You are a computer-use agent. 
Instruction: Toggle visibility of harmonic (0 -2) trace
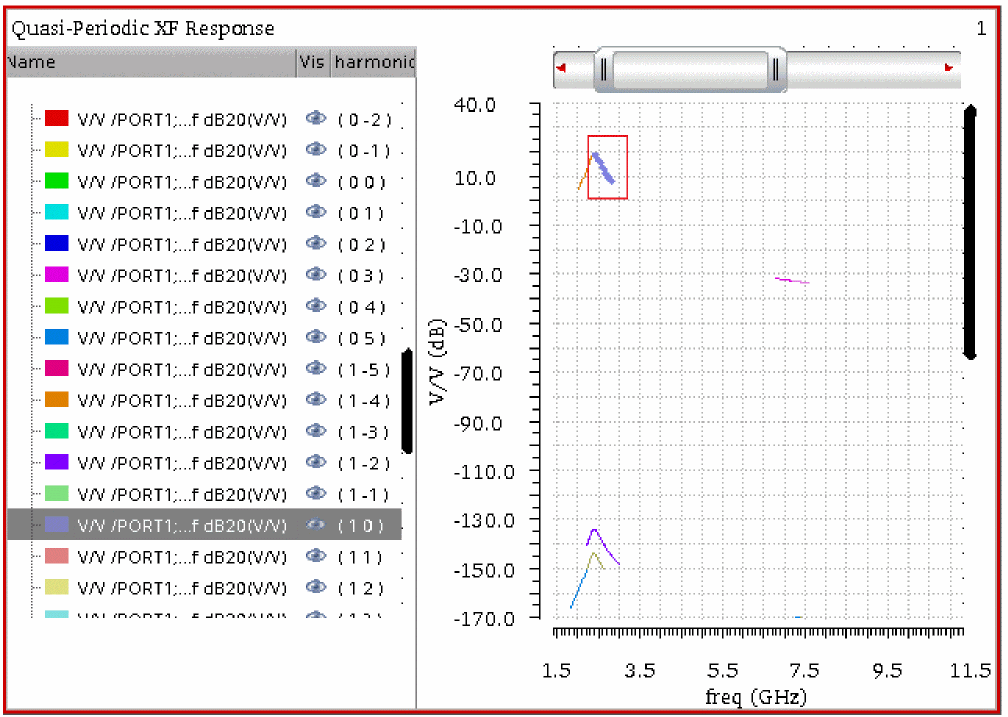316,118
